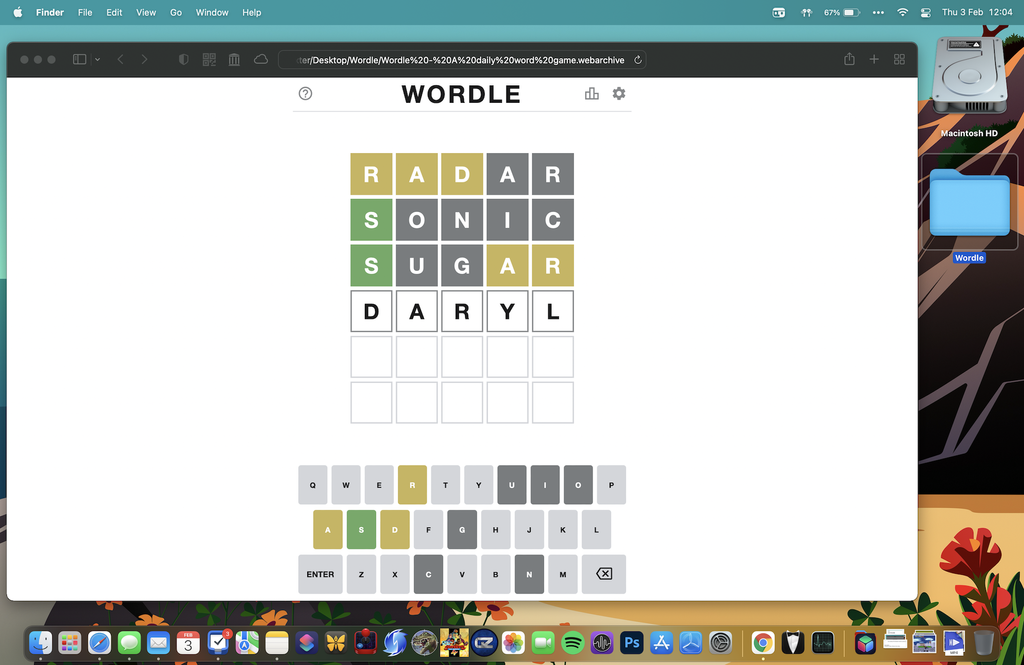This screenshot has height=665, width=1024.
Task: Tap the yellow R key on keyboard
Action: coord(412,485)
